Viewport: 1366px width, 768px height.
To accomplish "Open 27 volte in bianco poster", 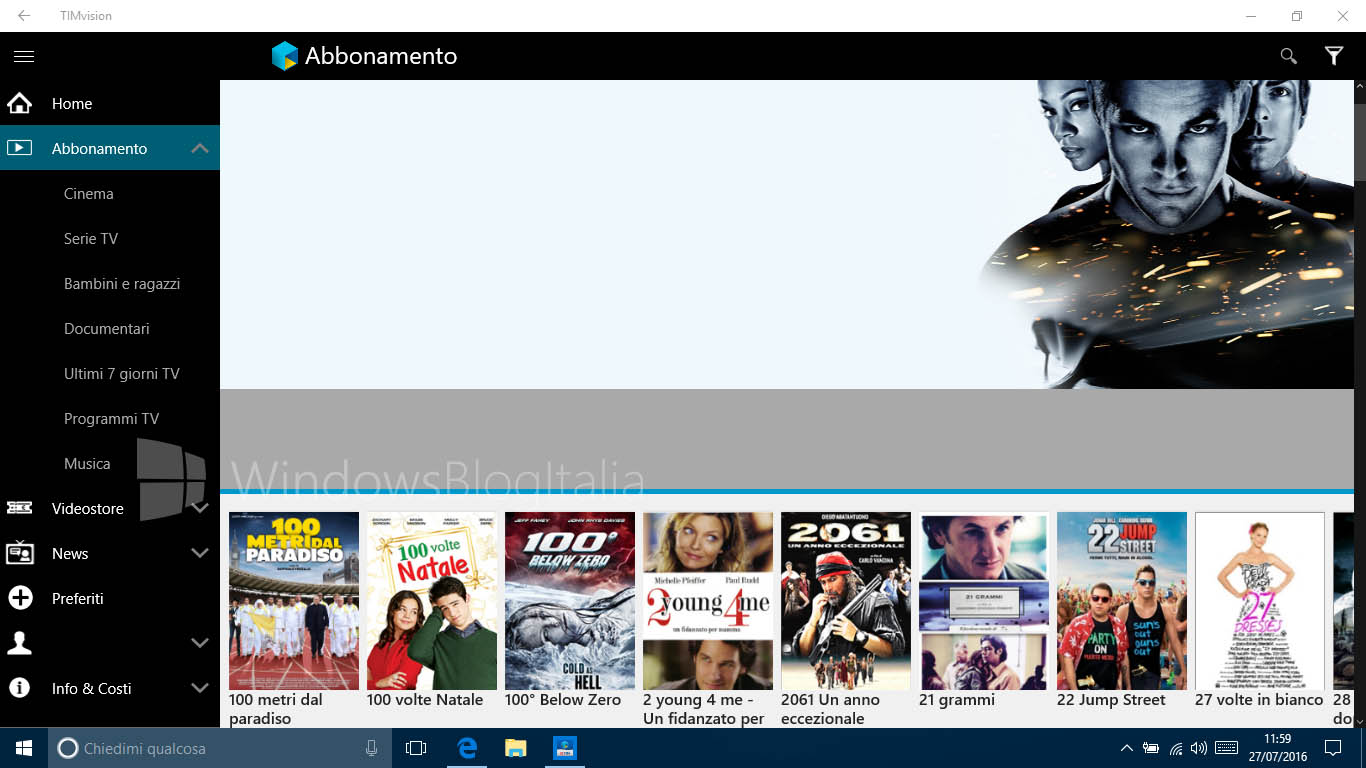I will [x=1260, y=601].
